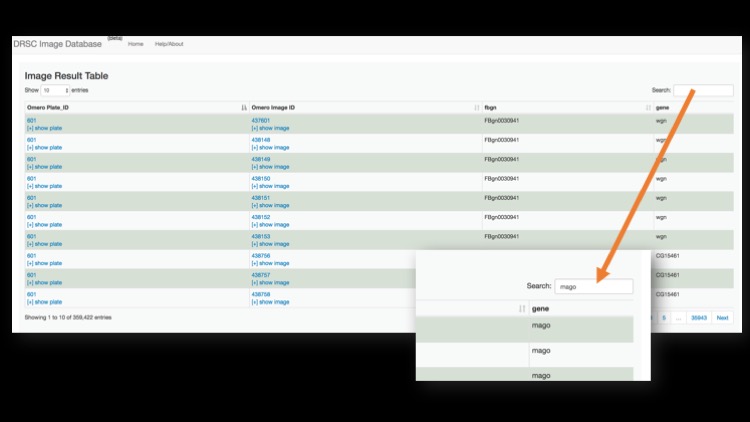Open image ID link 438149
Viewport: 750px width, 422px height.
(261, 159)
